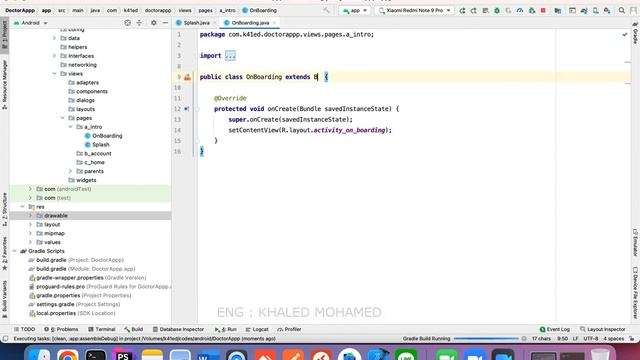The height and width of the screenshot is (360, 640).
Task: Select the b_account folder
Action: pos(94,153)
